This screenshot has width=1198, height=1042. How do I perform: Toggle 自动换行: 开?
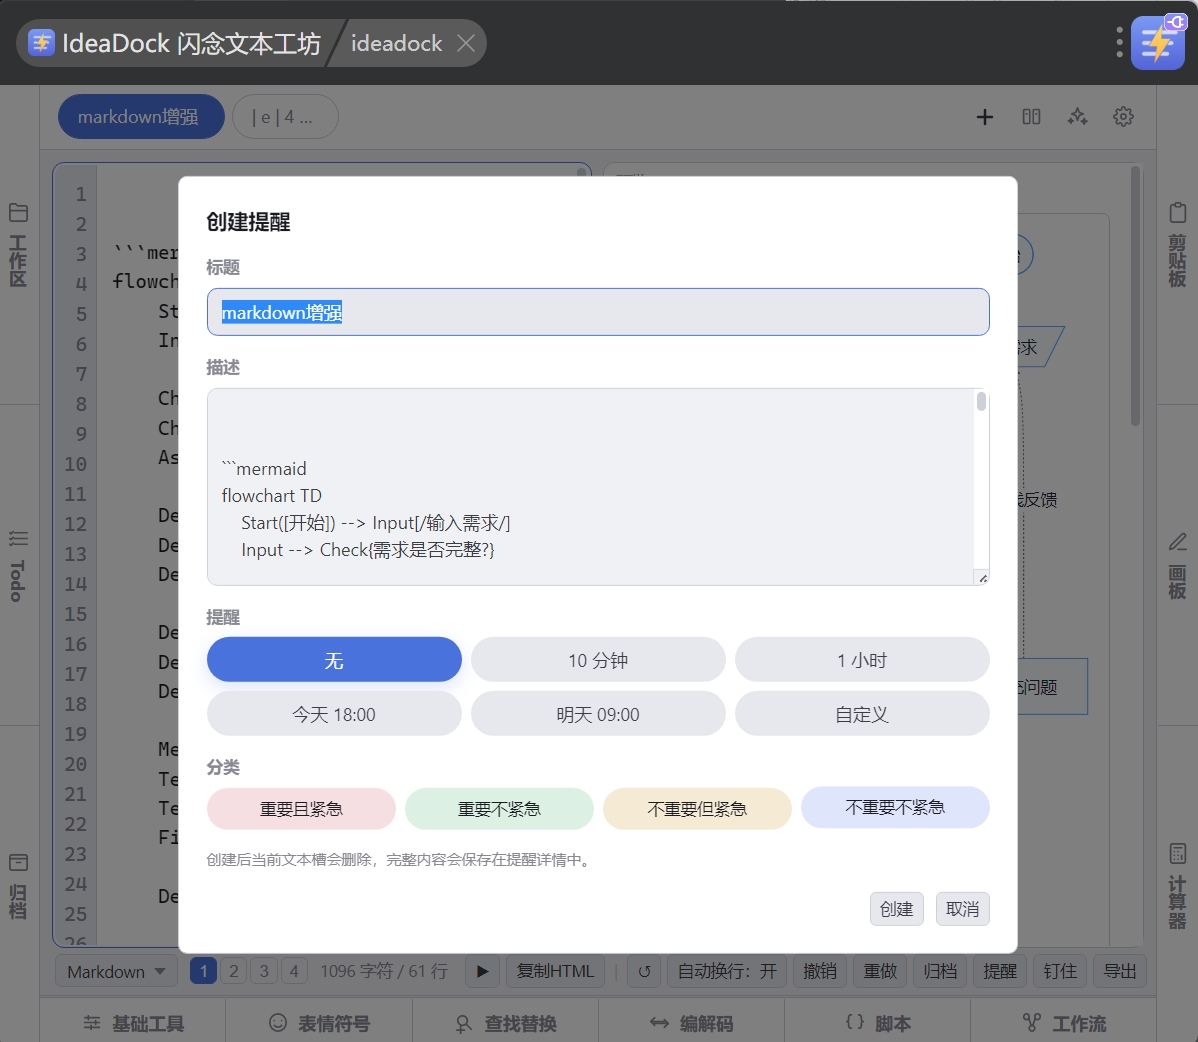[x=727, y=971]
